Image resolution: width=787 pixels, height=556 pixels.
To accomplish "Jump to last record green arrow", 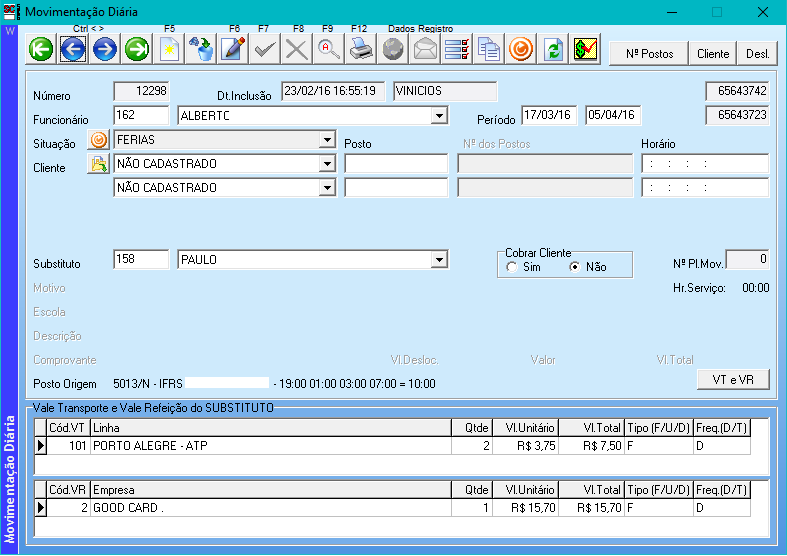I will [x=137, y=49].
